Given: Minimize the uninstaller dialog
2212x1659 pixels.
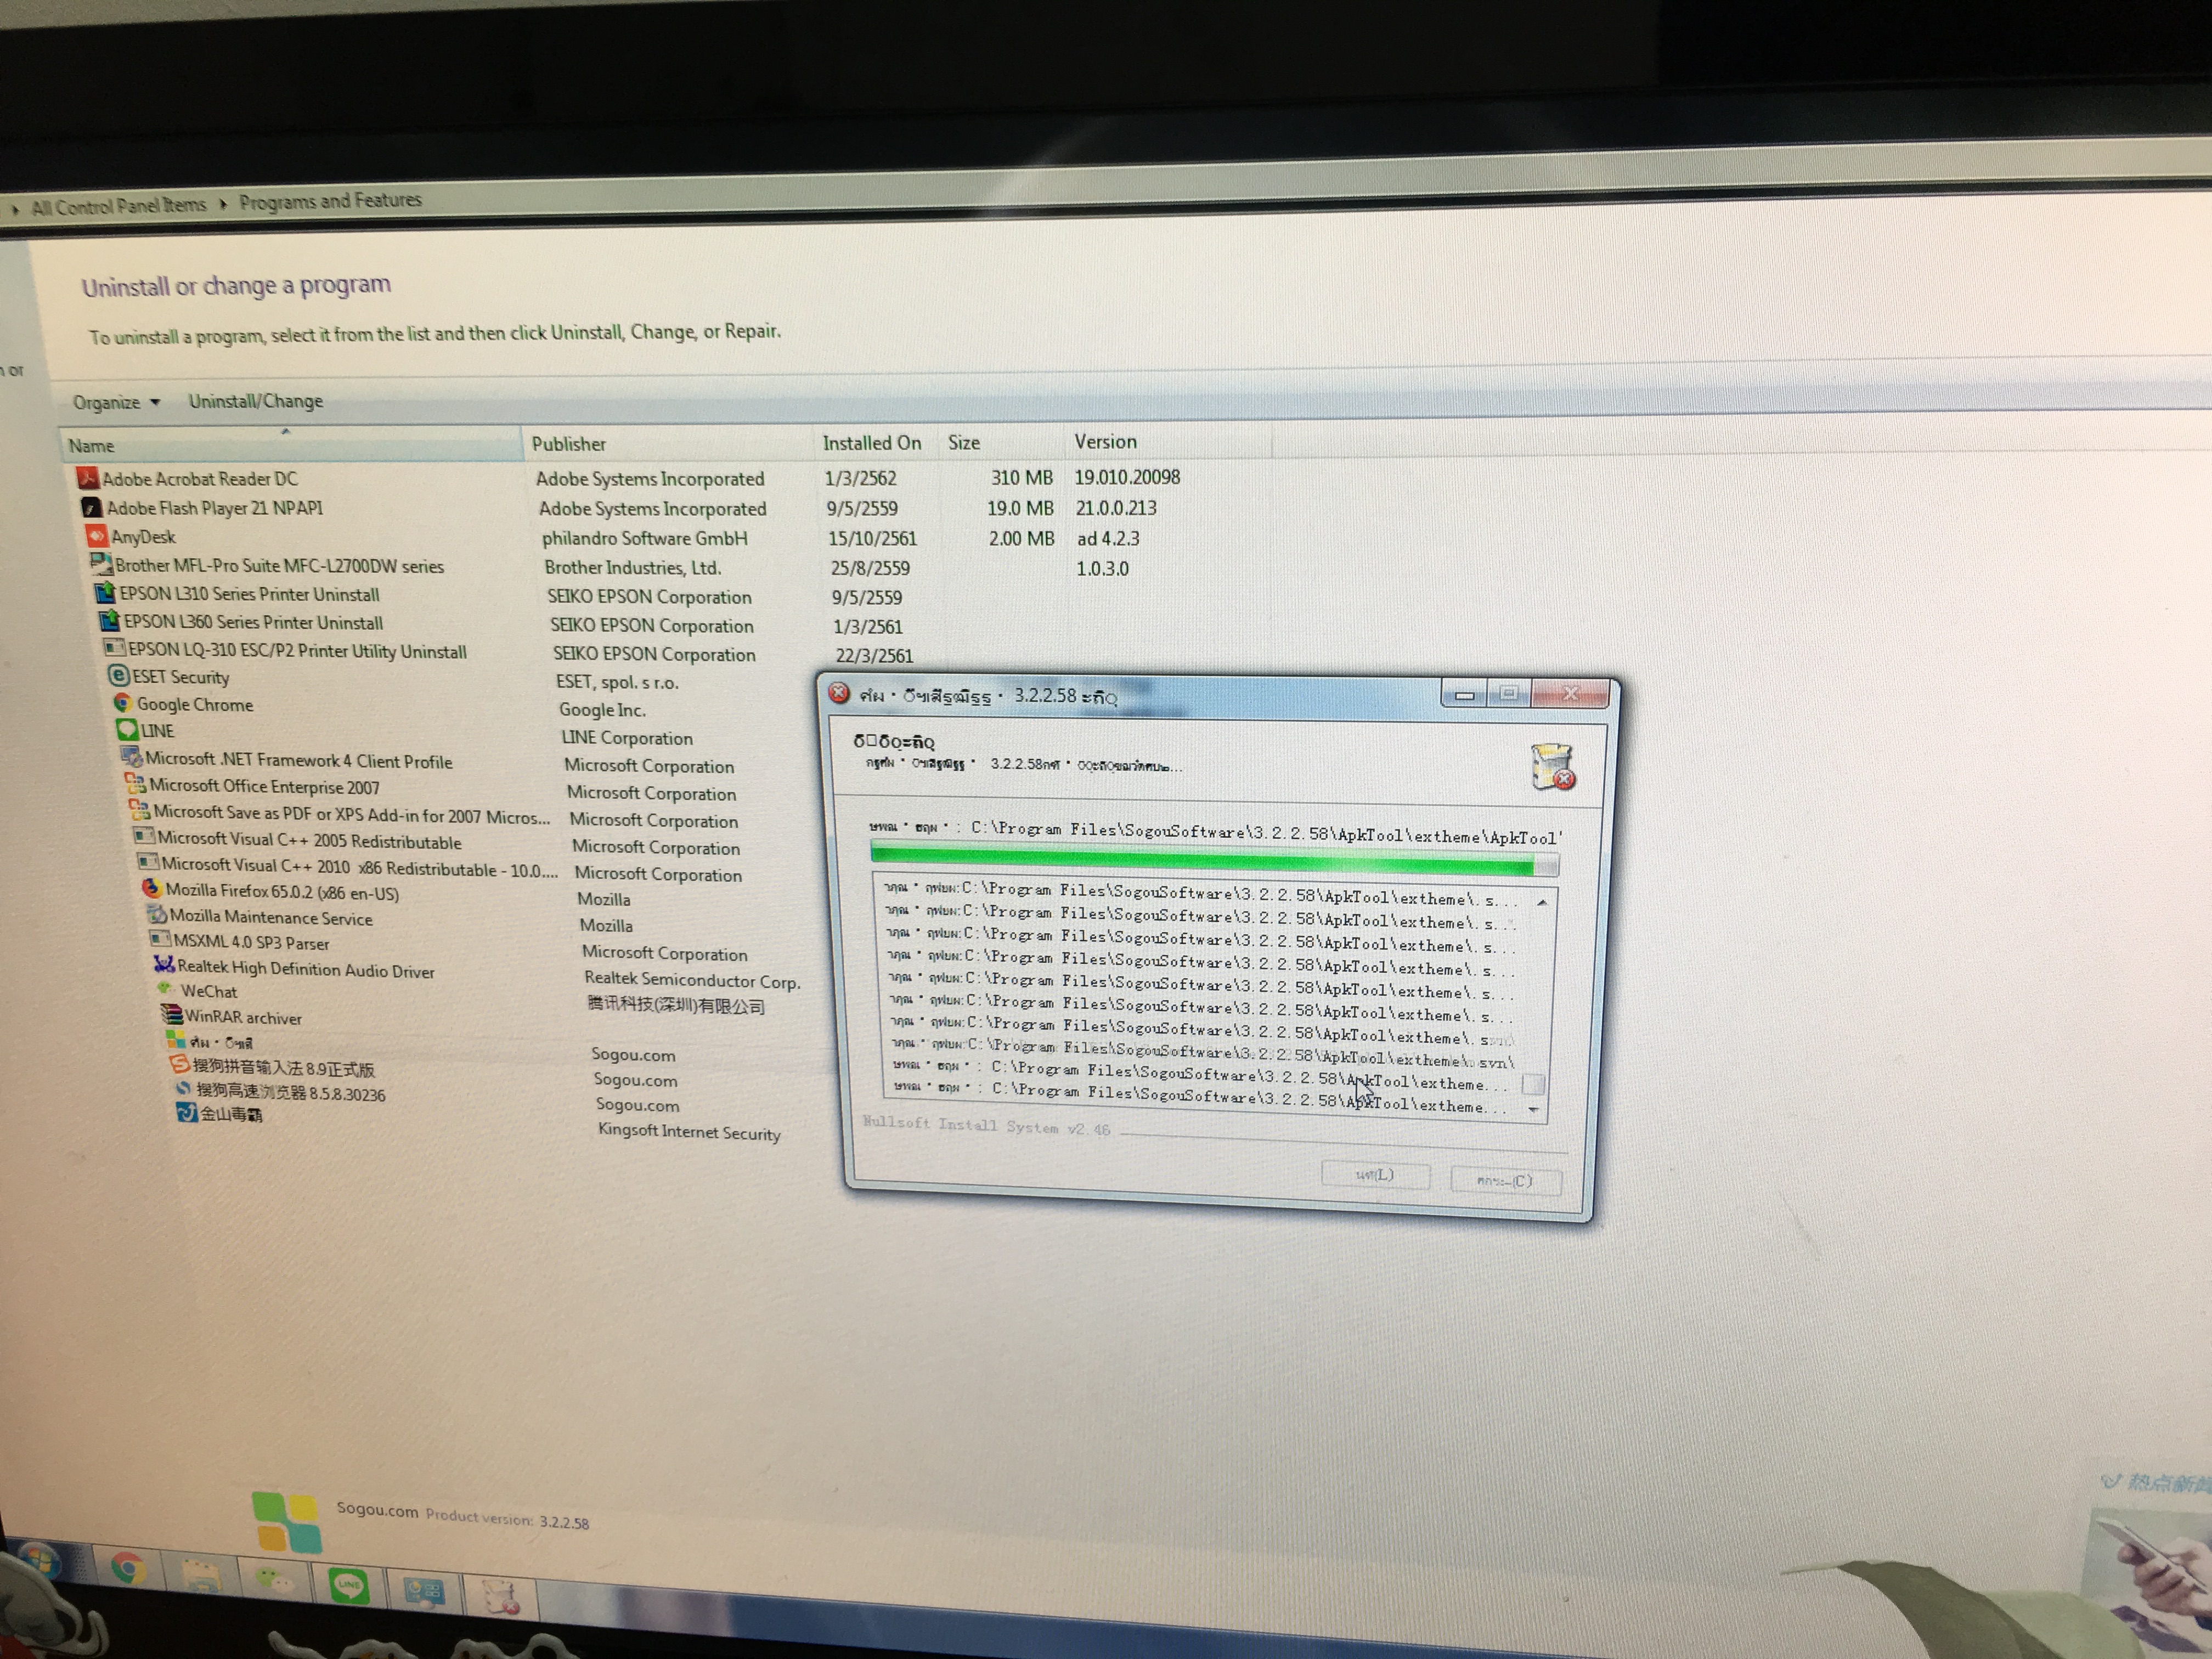Looking at the screenshot, I should tap(1464, 694).
